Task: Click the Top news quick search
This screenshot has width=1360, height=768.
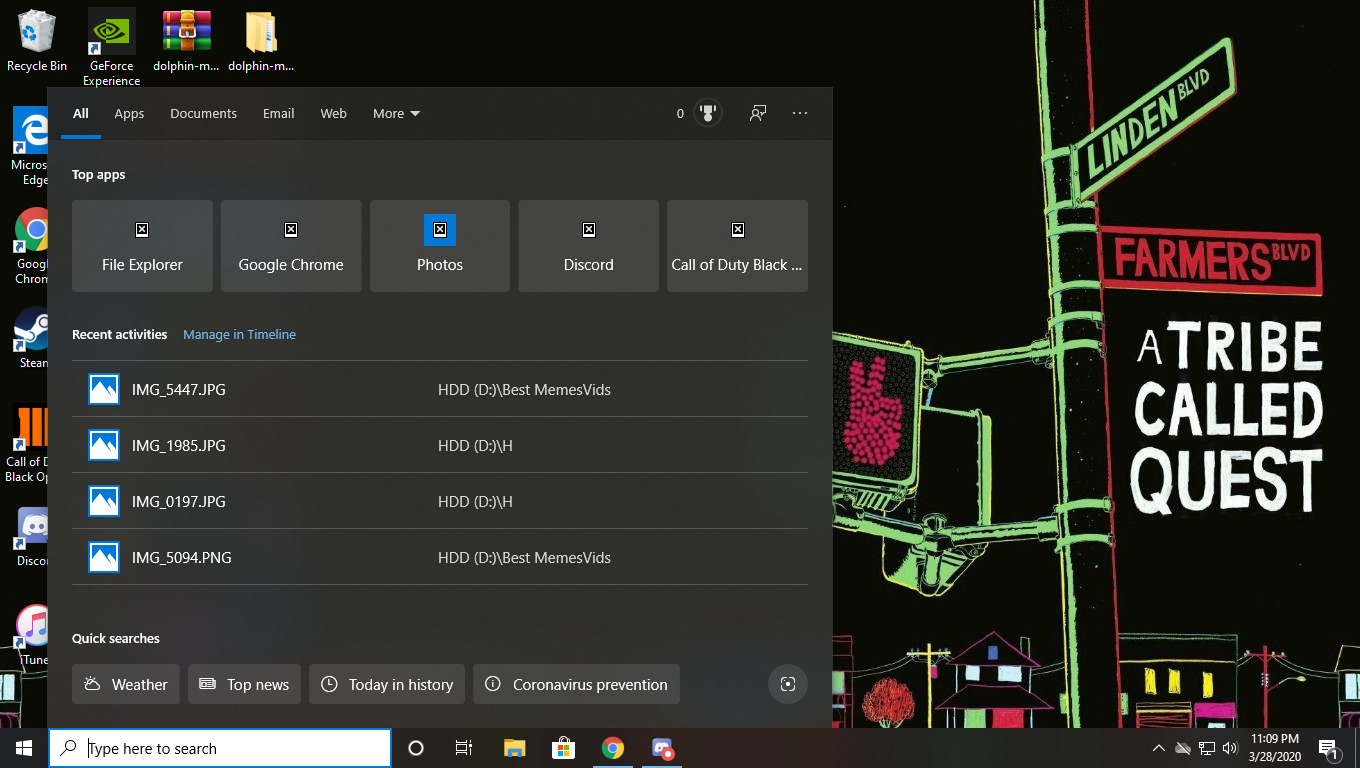Action: 244,684
